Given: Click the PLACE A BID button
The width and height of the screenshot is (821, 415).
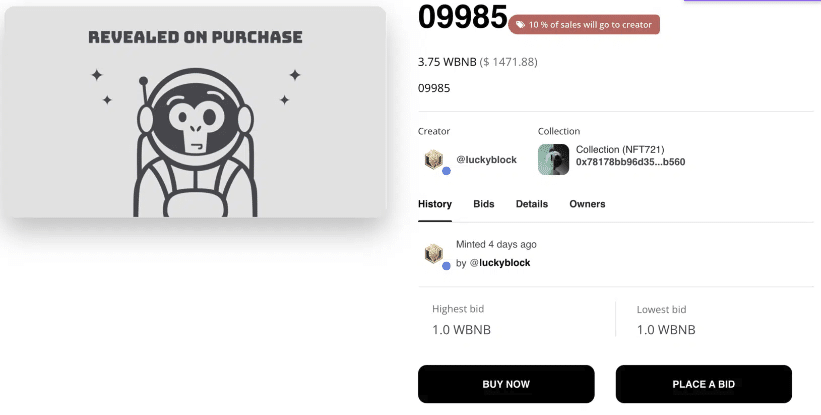Looking at the screenshot, I should pos(703,384).
